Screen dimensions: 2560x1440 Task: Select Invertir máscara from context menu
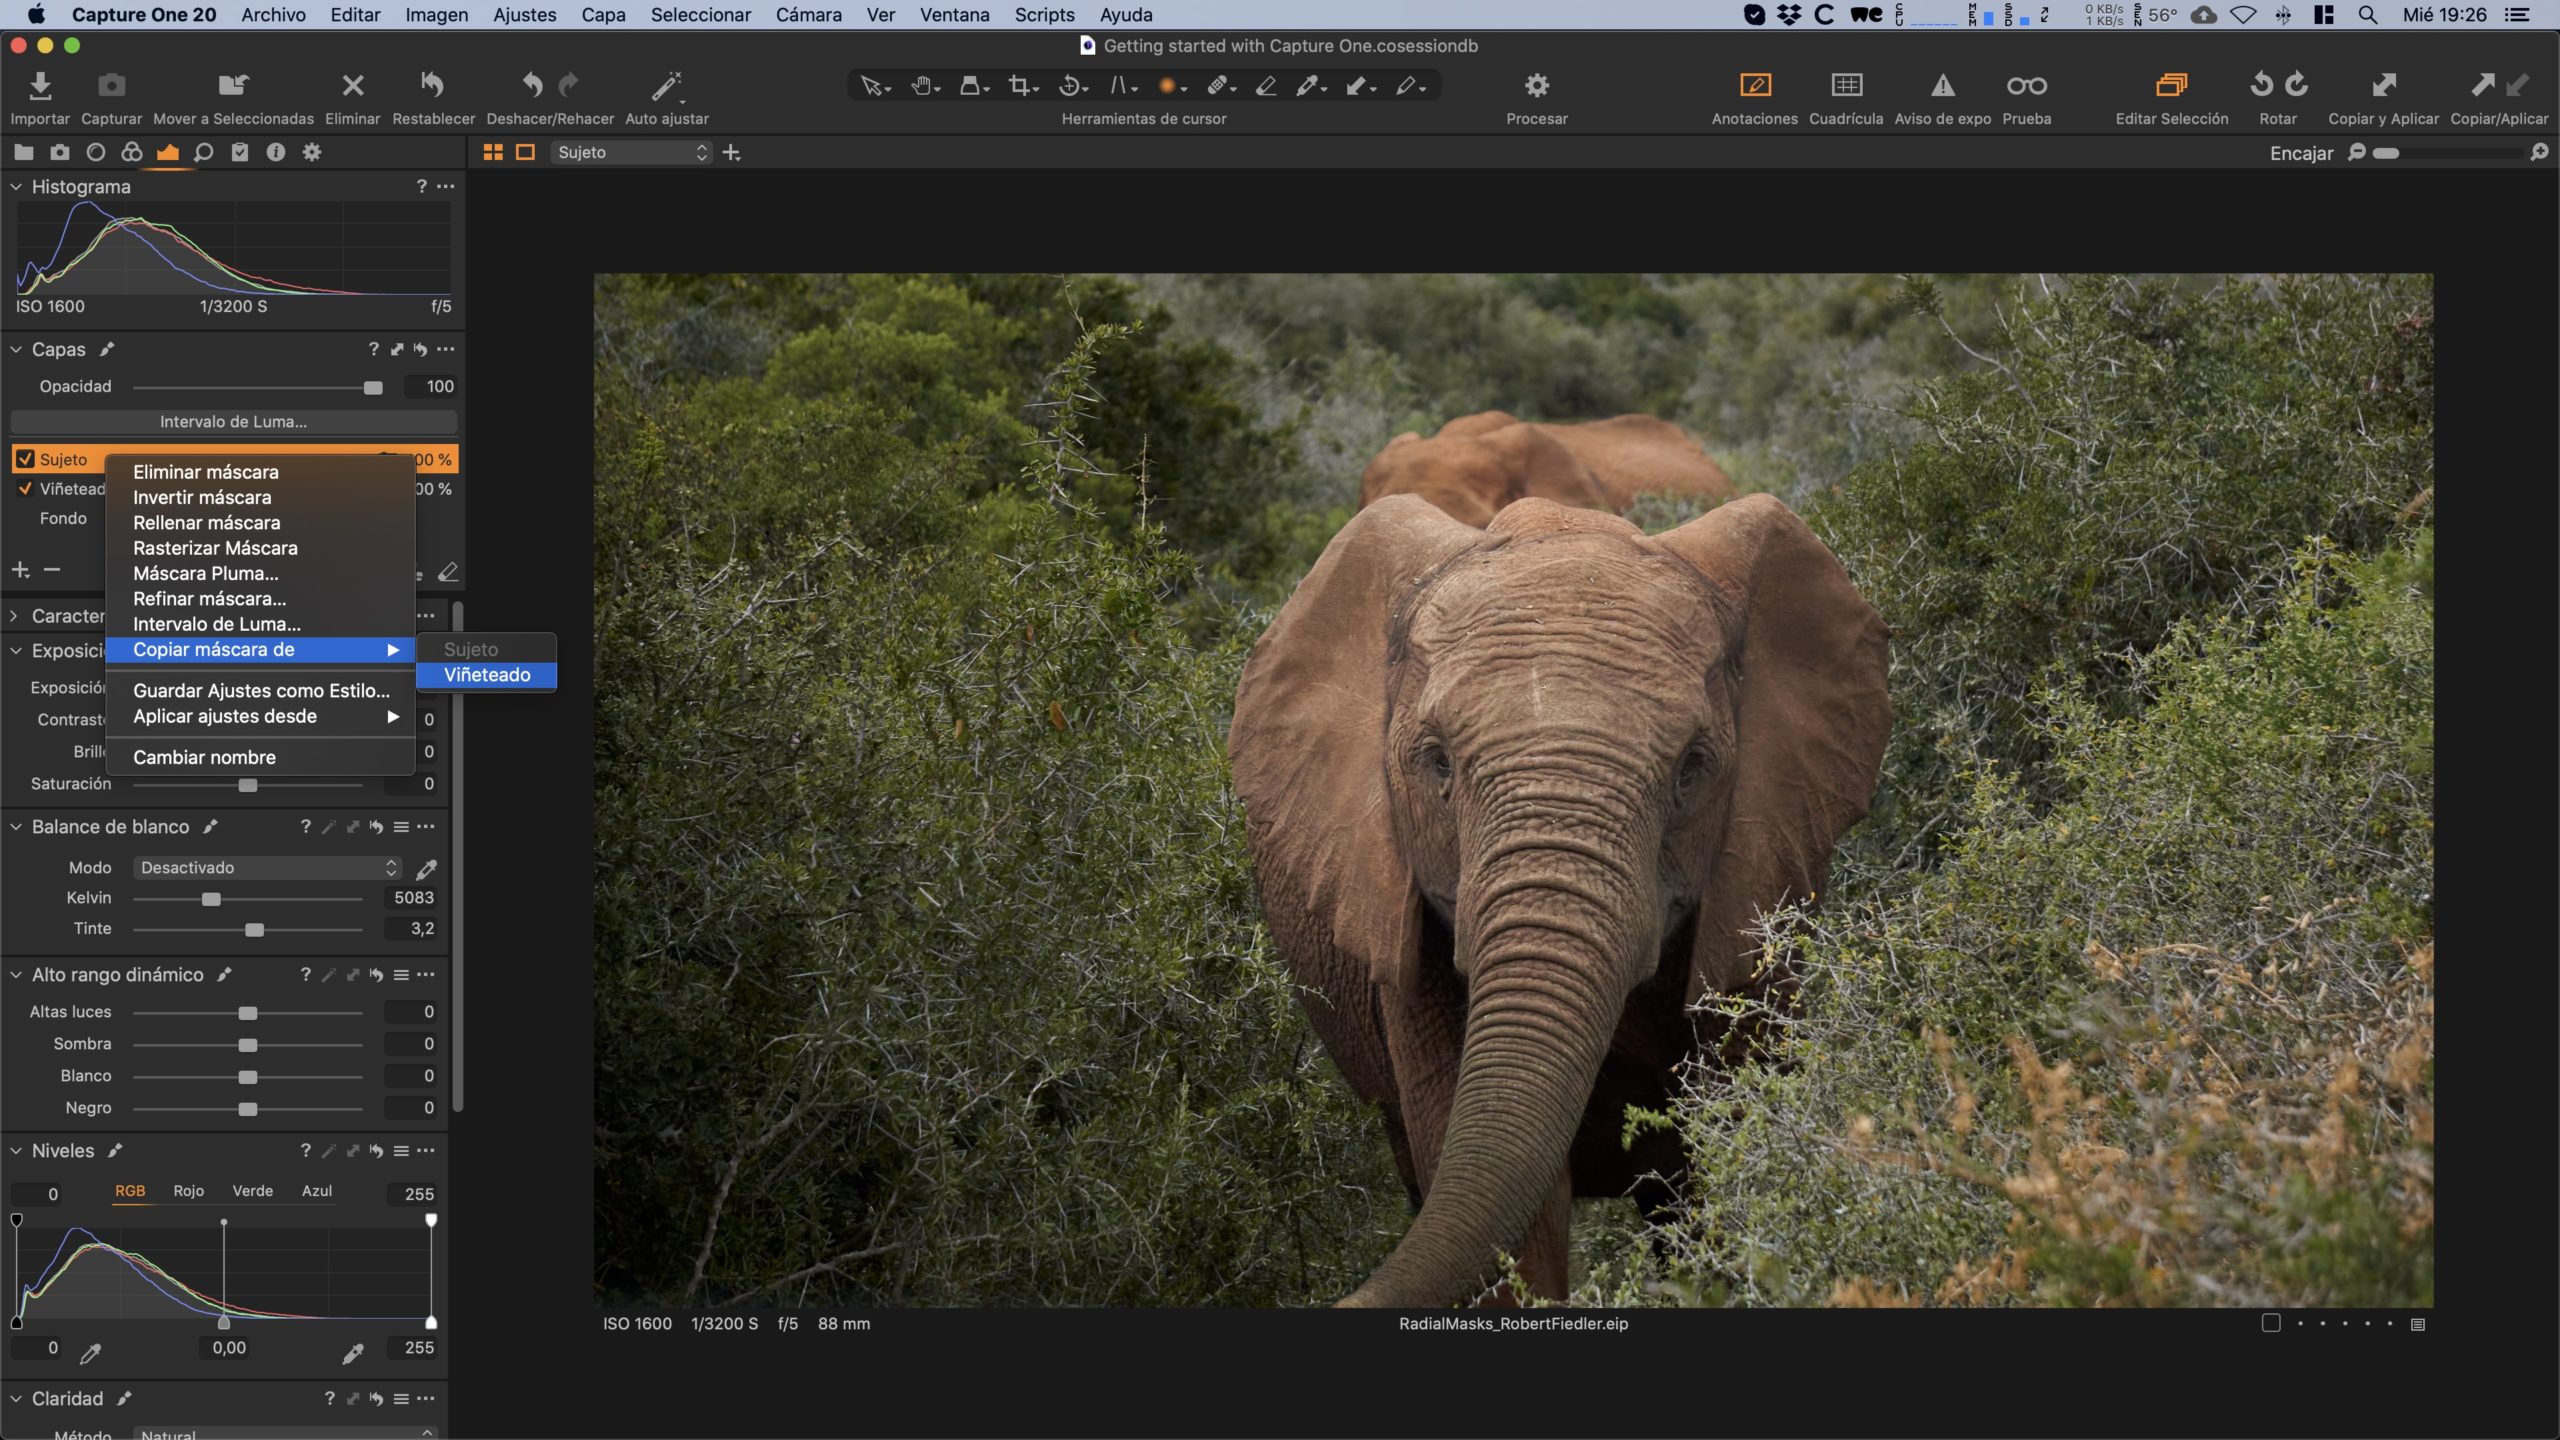[x=260, y=497]
